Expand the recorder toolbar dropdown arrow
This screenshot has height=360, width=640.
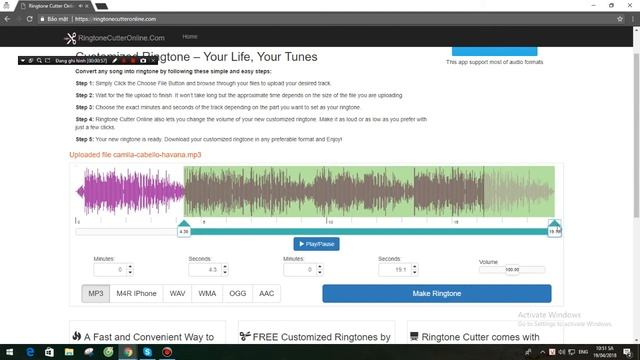(x=23, y=60)
